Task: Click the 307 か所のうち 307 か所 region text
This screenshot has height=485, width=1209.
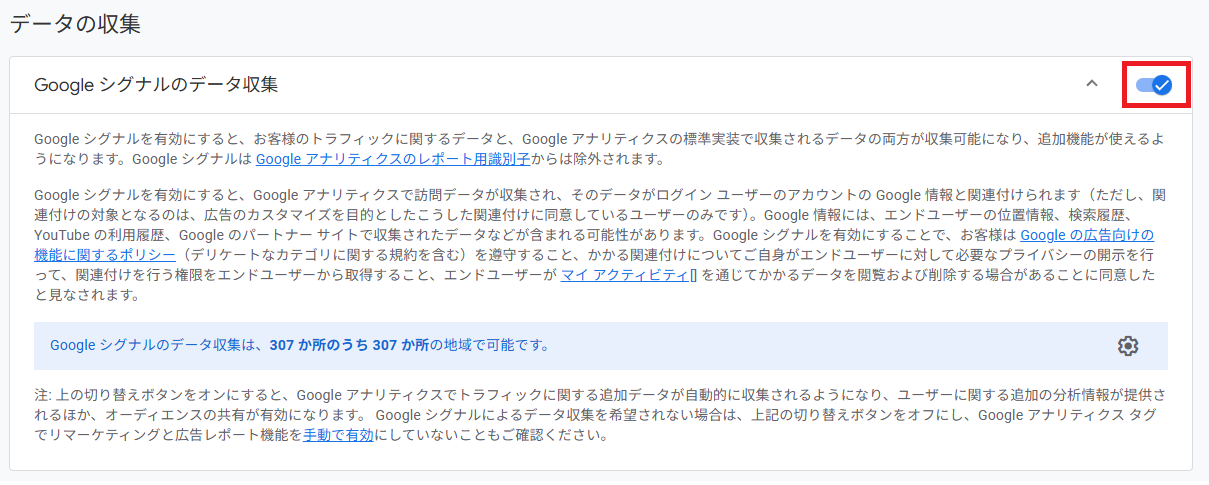Action: point(349,346)
